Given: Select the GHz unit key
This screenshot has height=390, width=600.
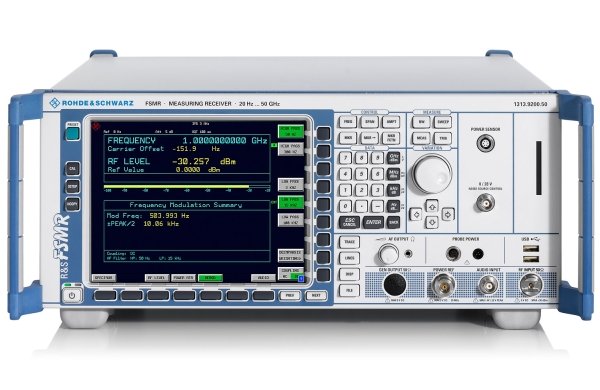Looking at the screenshot, I should pos(394,157).
